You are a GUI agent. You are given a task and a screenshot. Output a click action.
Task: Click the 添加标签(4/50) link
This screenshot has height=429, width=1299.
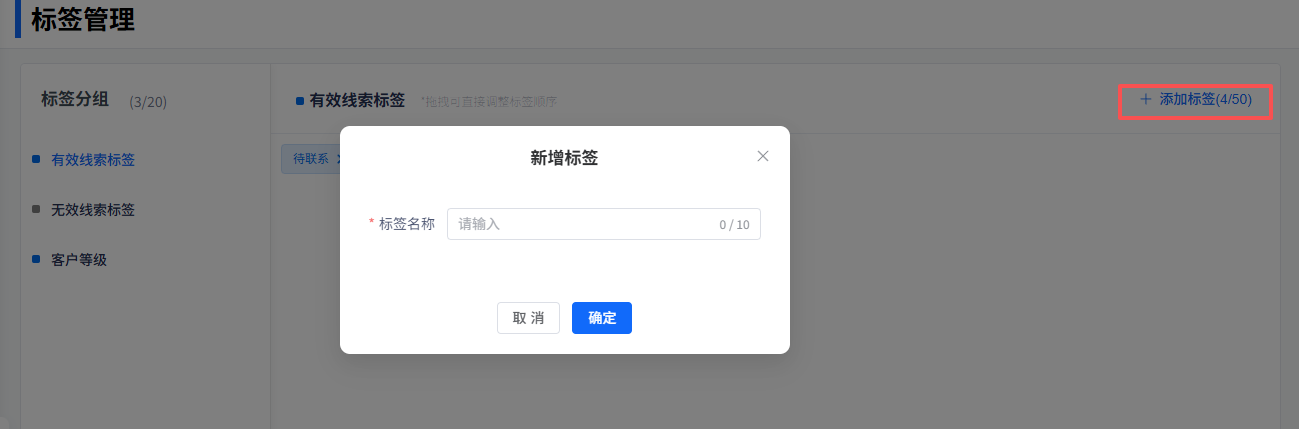1205,99
